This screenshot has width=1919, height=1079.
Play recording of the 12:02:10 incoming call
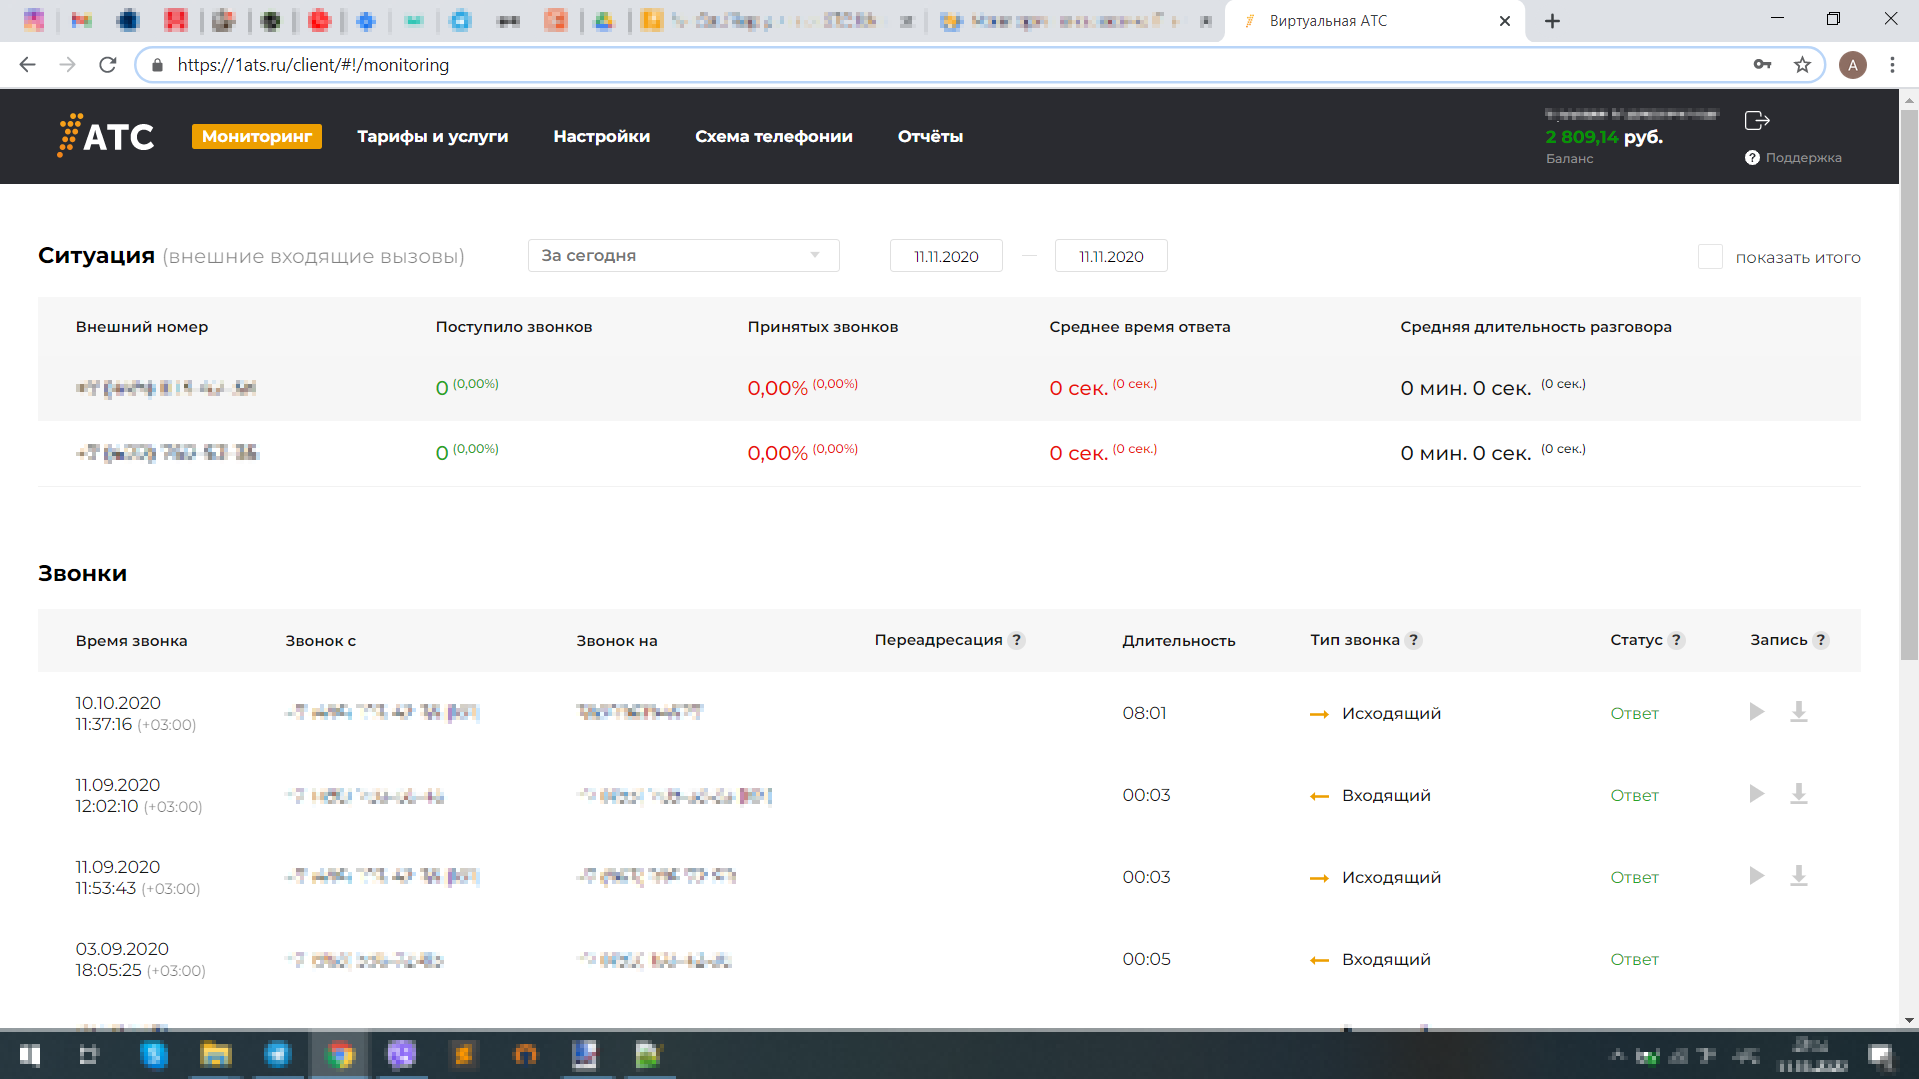(x=1756, y=794)
